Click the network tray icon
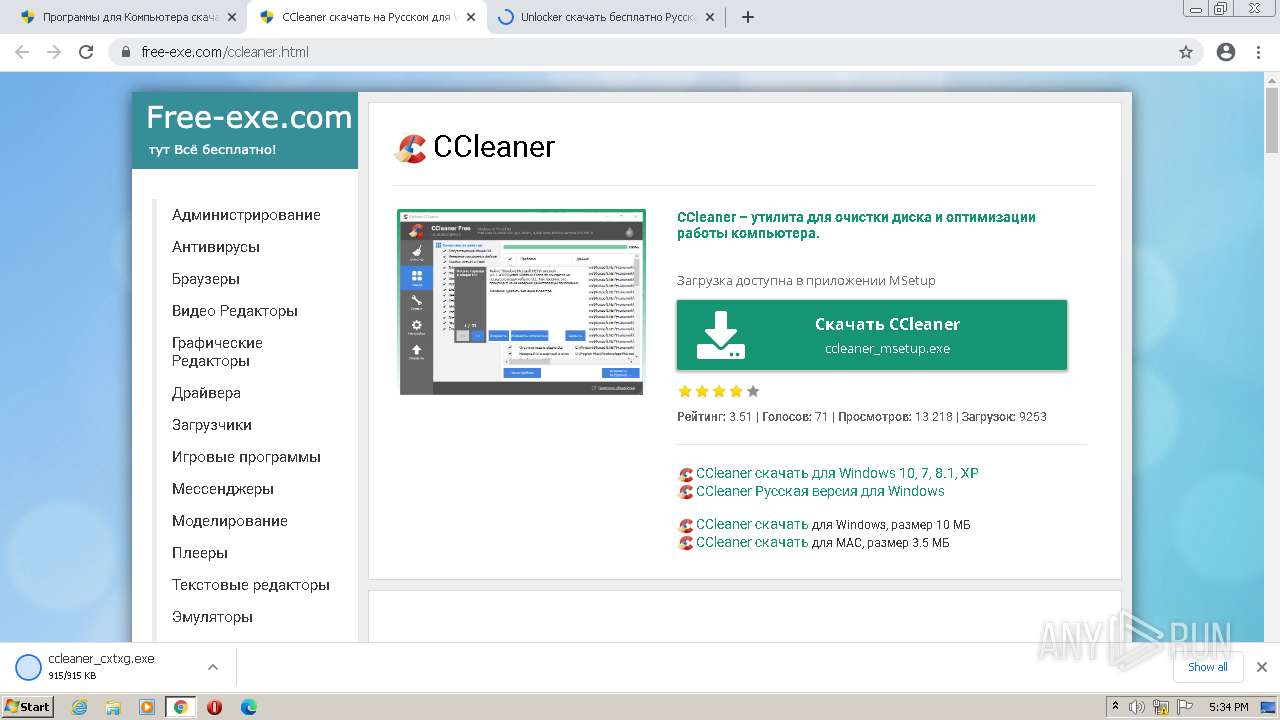The height and width of the screenshot is (720, 1280). pos(1161,707)
